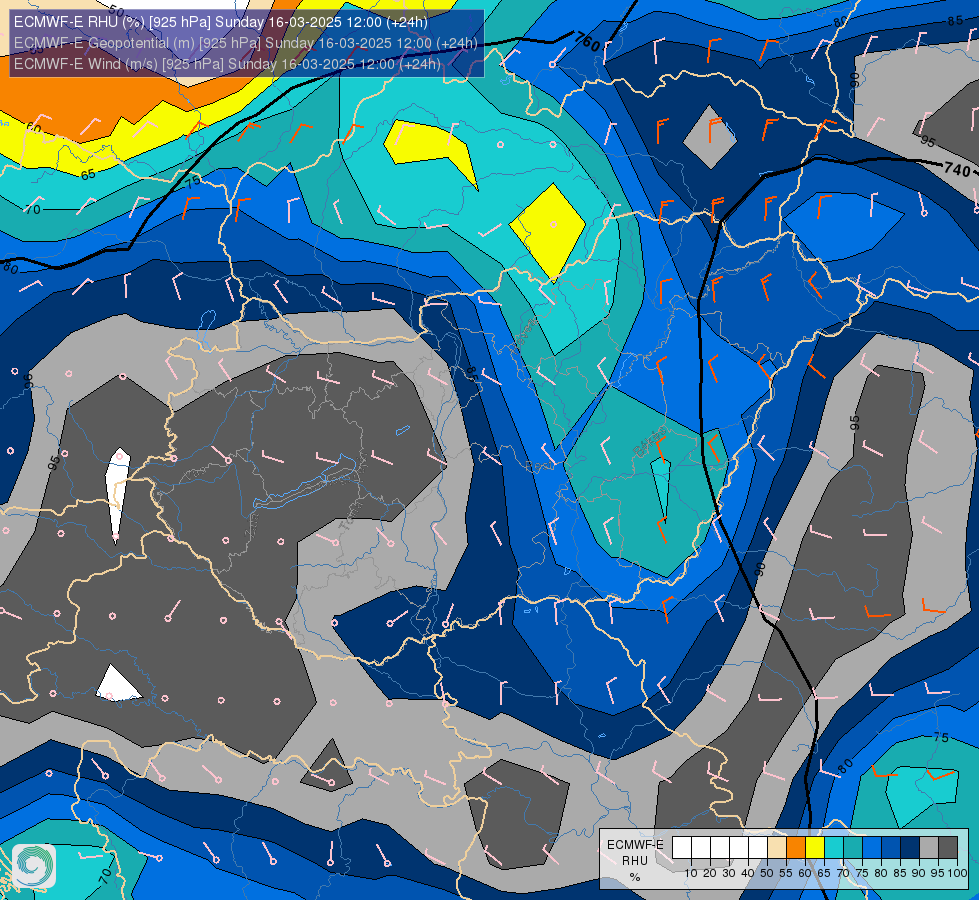979x900 pixels.
Task: Click the 760 geopotential contour label
Action: (x=587, y=42)
